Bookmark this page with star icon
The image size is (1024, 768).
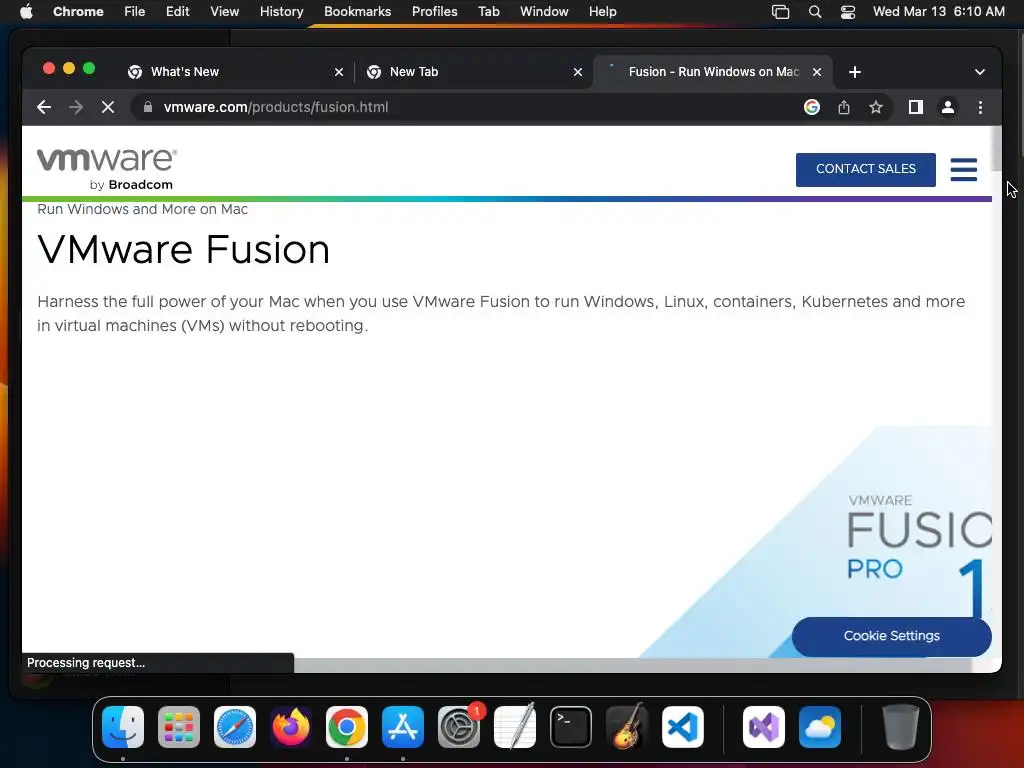pyautogui.click(x=876, y=107)
